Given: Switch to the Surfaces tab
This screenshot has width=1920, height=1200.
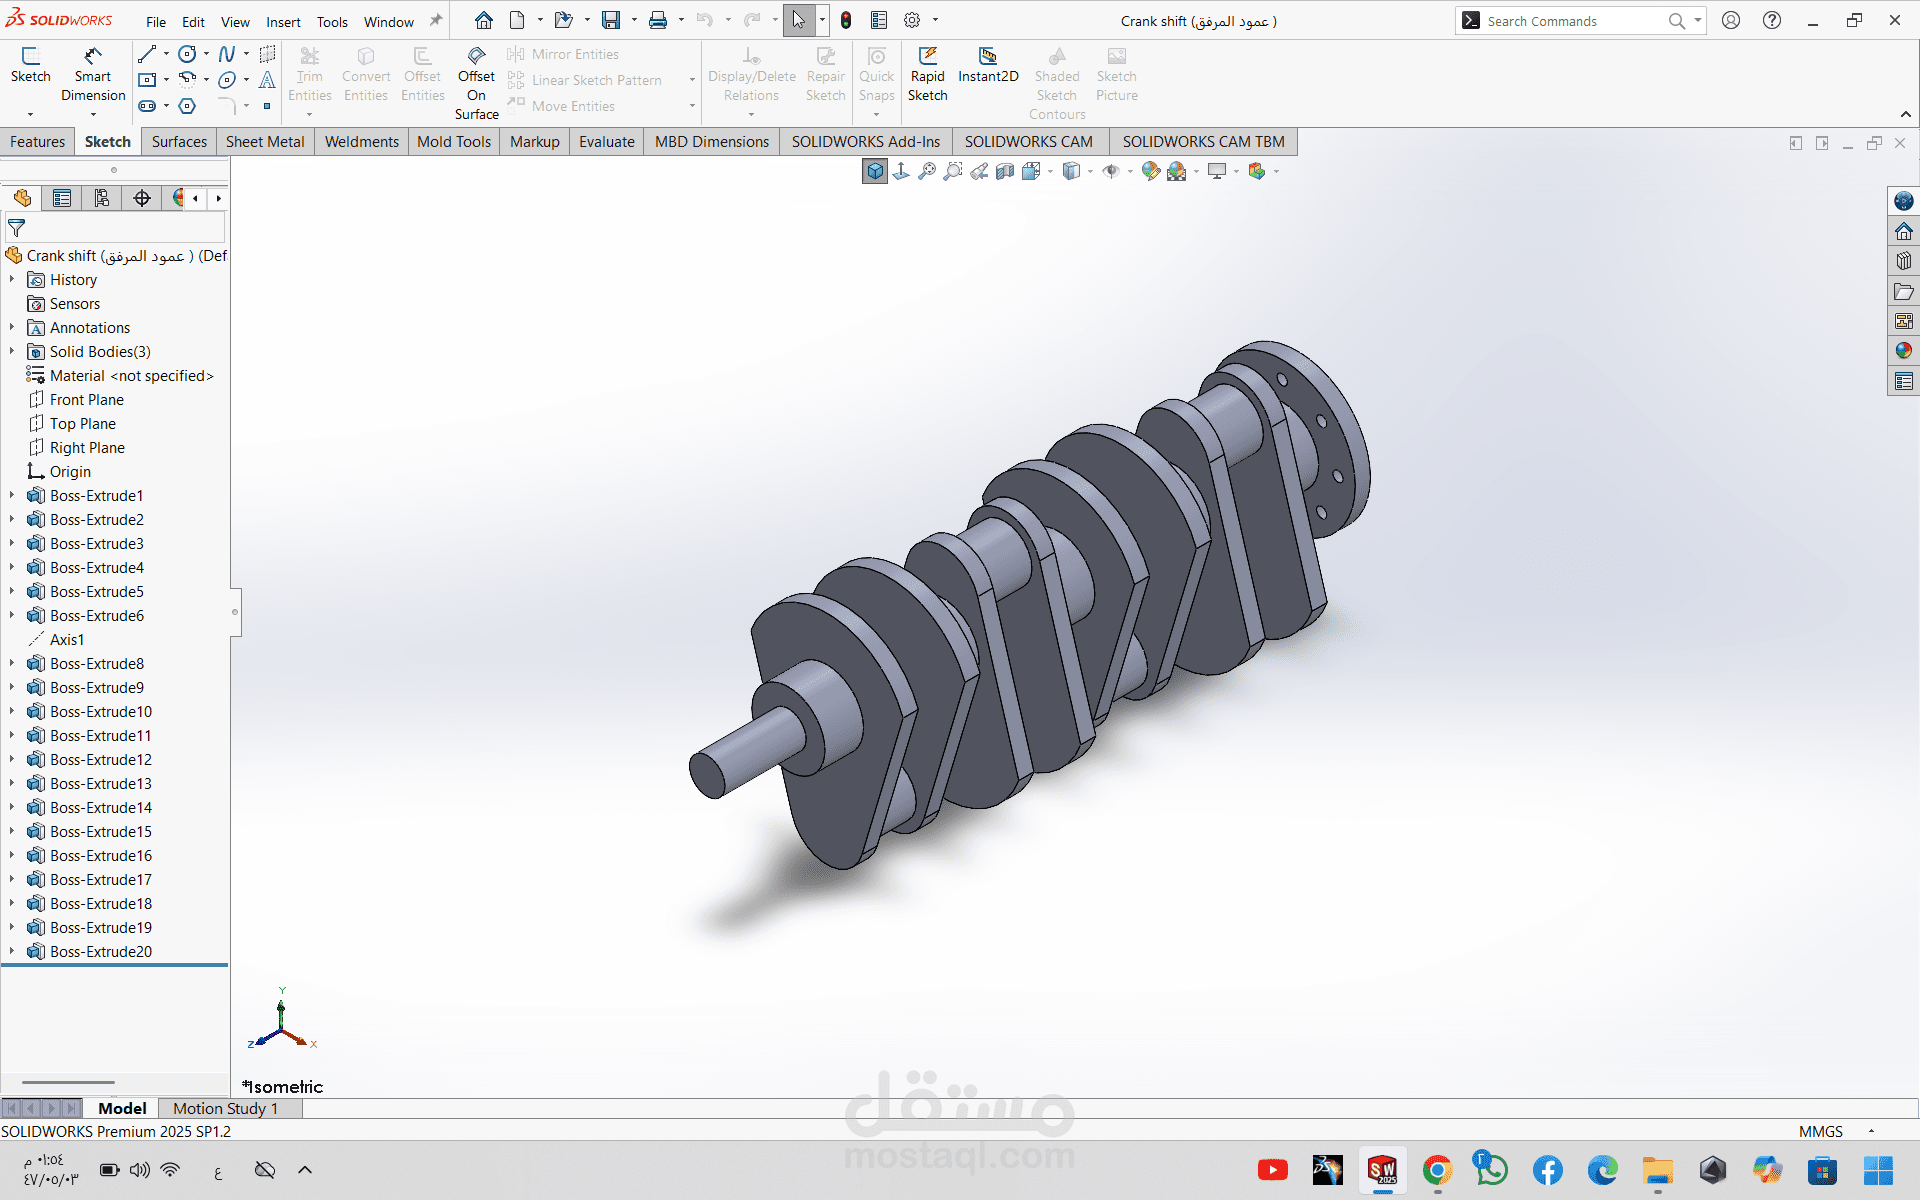Looking at the screenshot, I should click(x=179, y=142).
